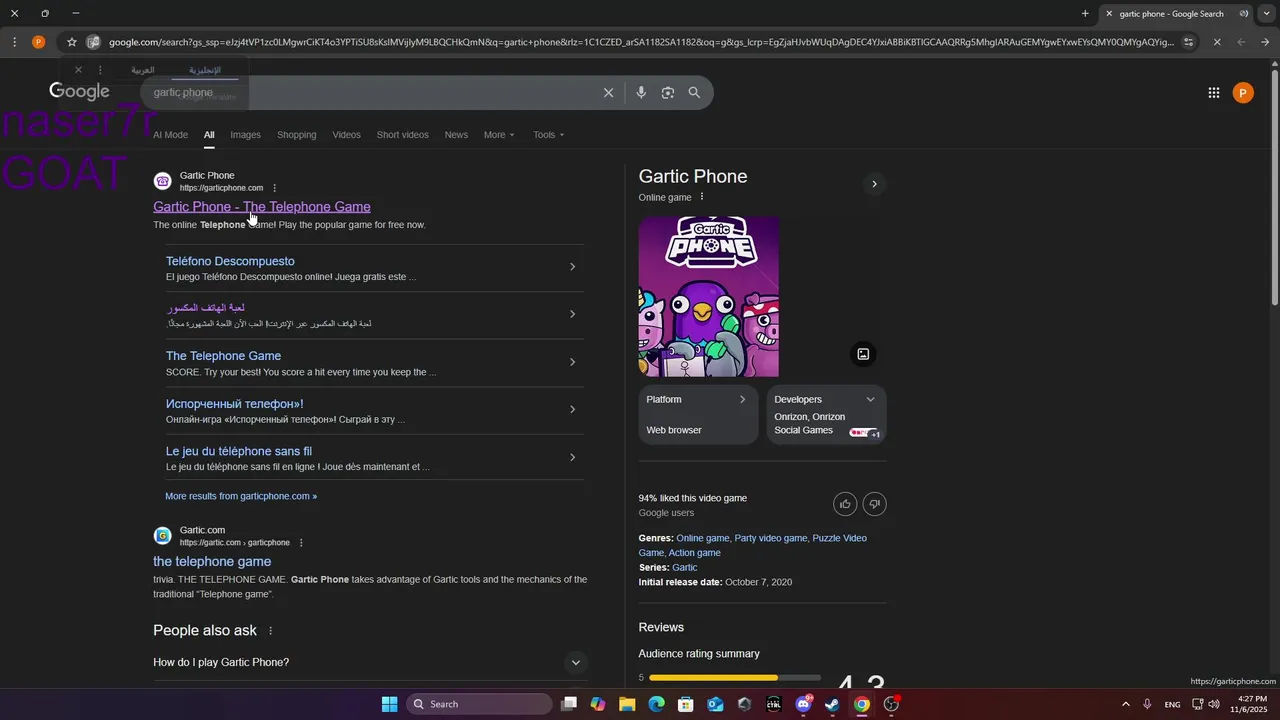
Task: Open the Tools dropdown
Action: pos(548,135)
